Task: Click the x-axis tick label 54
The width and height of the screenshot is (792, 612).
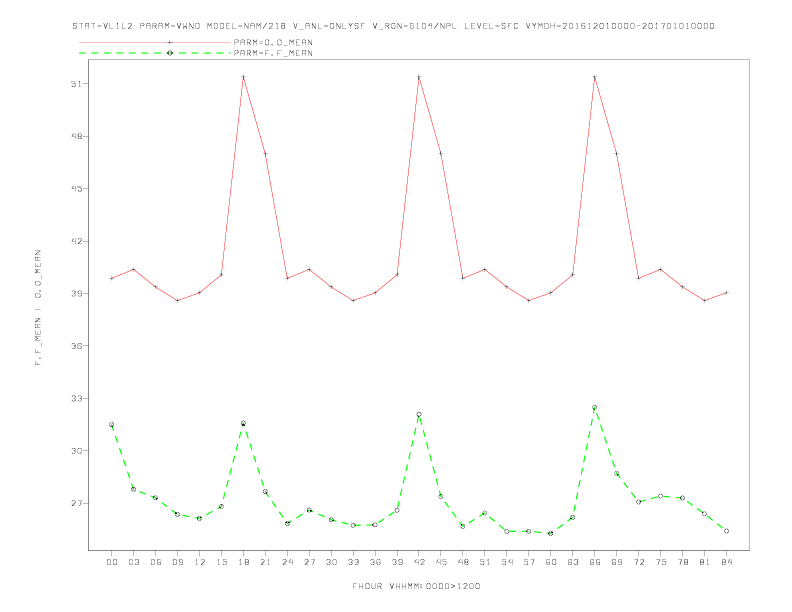Action: coord(507,562)
